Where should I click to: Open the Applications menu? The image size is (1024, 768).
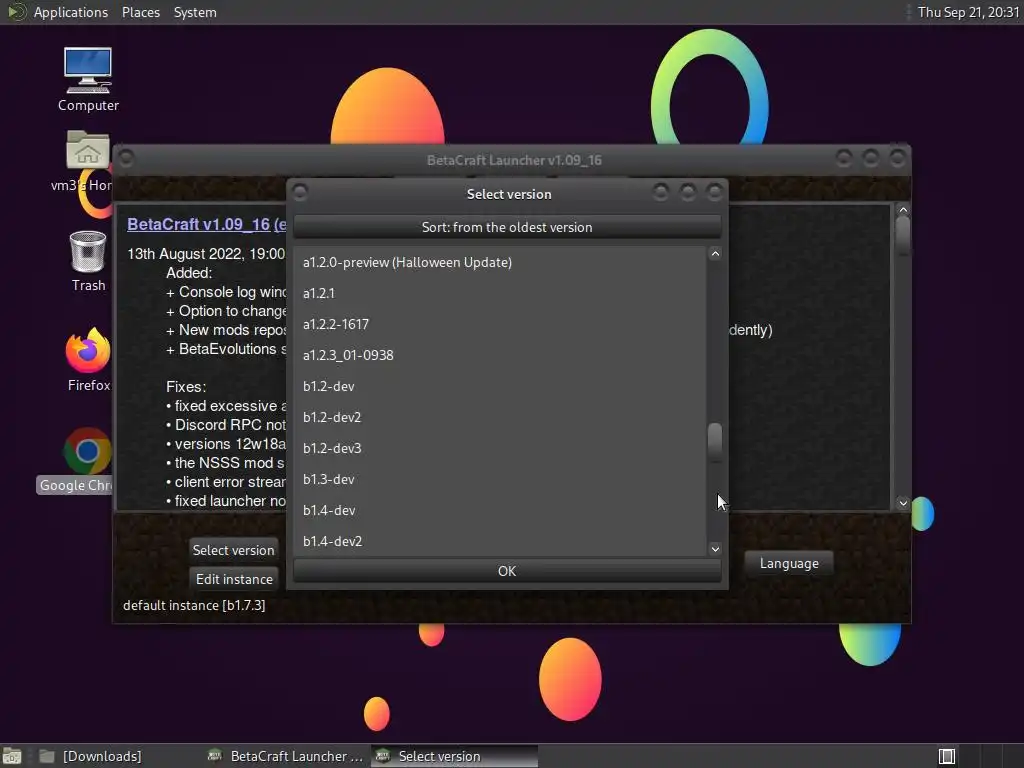coord(71,12)
